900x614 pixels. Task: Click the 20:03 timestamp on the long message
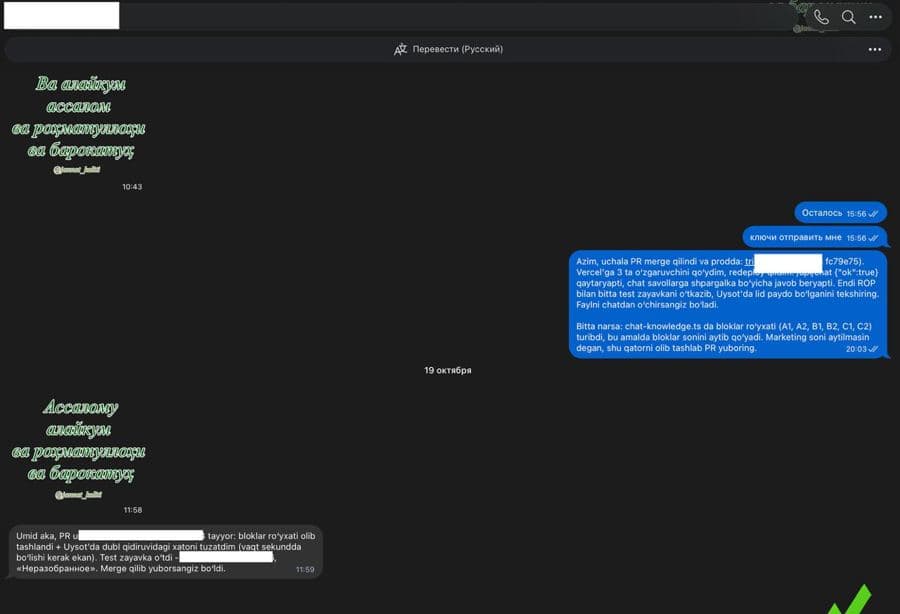(x=856, y=349)
